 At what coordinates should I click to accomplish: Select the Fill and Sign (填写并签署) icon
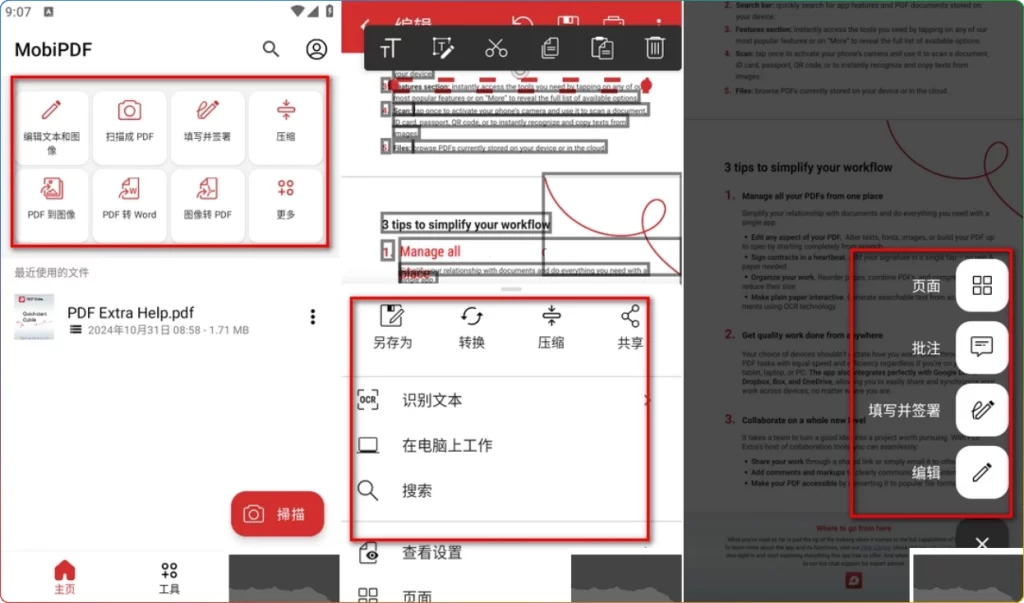(981, 410)
